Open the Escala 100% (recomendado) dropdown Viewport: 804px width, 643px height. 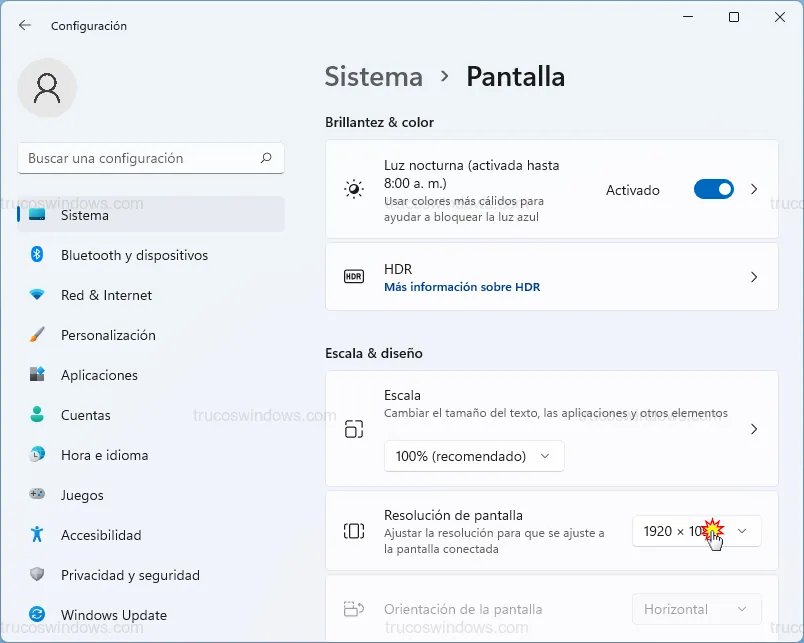tap(474, 456)
